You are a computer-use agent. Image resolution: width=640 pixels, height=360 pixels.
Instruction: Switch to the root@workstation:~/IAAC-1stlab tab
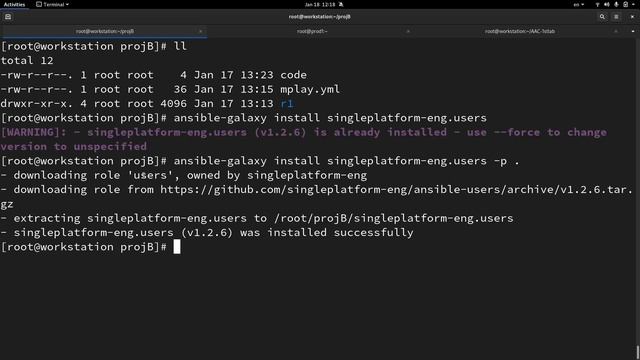(x=520, y=31)
